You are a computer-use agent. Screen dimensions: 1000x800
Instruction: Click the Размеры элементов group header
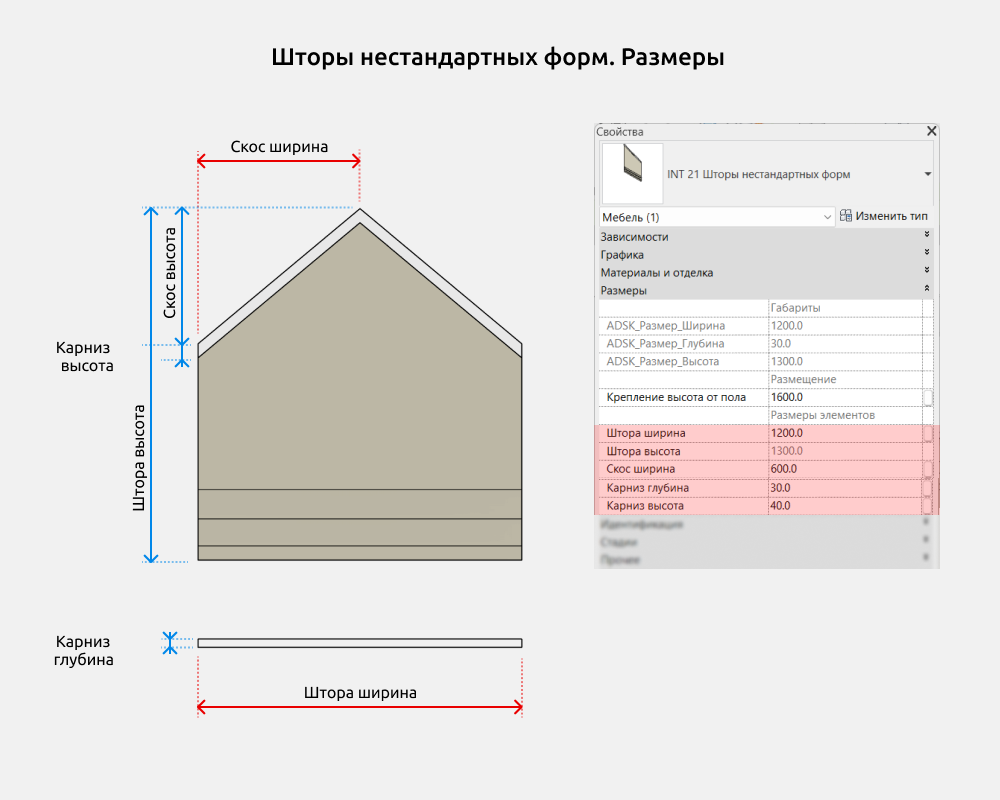coord(822,415)
